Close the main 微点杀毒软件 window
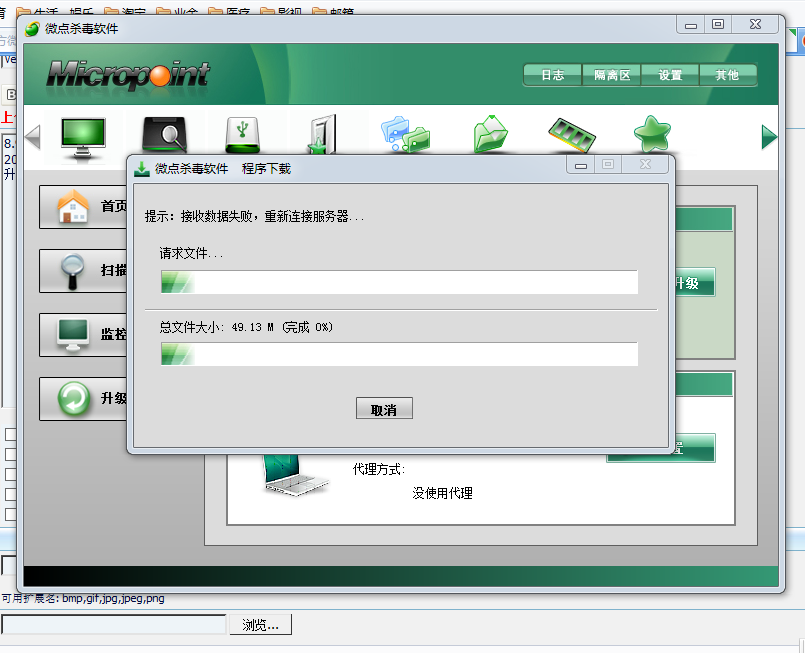This screenshot has height=653, width=805. click(755, 25)
